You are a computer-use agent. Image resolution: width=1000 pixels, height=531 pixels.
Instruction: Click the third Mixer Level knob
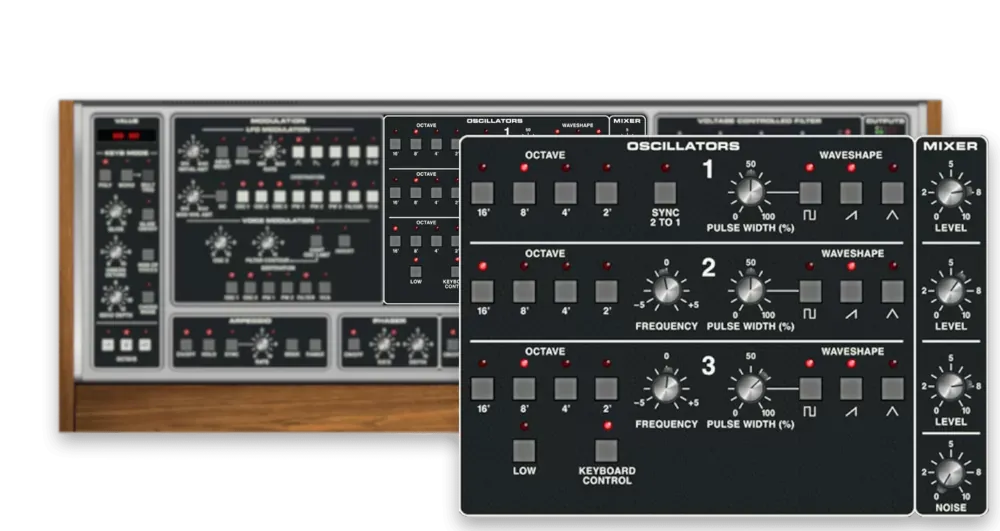click(x=950, y=386)
